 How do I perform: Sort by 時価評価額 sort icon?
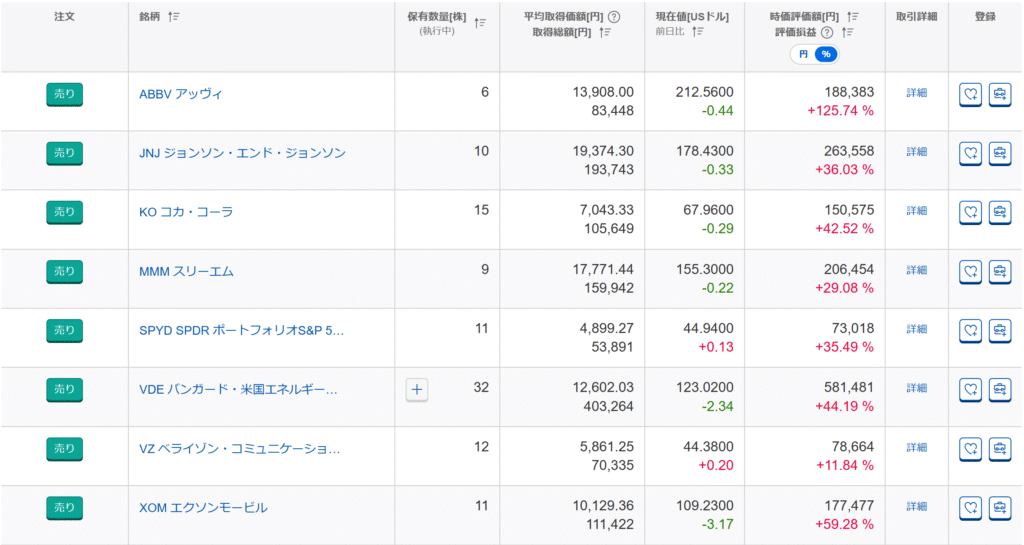[852, 17]
